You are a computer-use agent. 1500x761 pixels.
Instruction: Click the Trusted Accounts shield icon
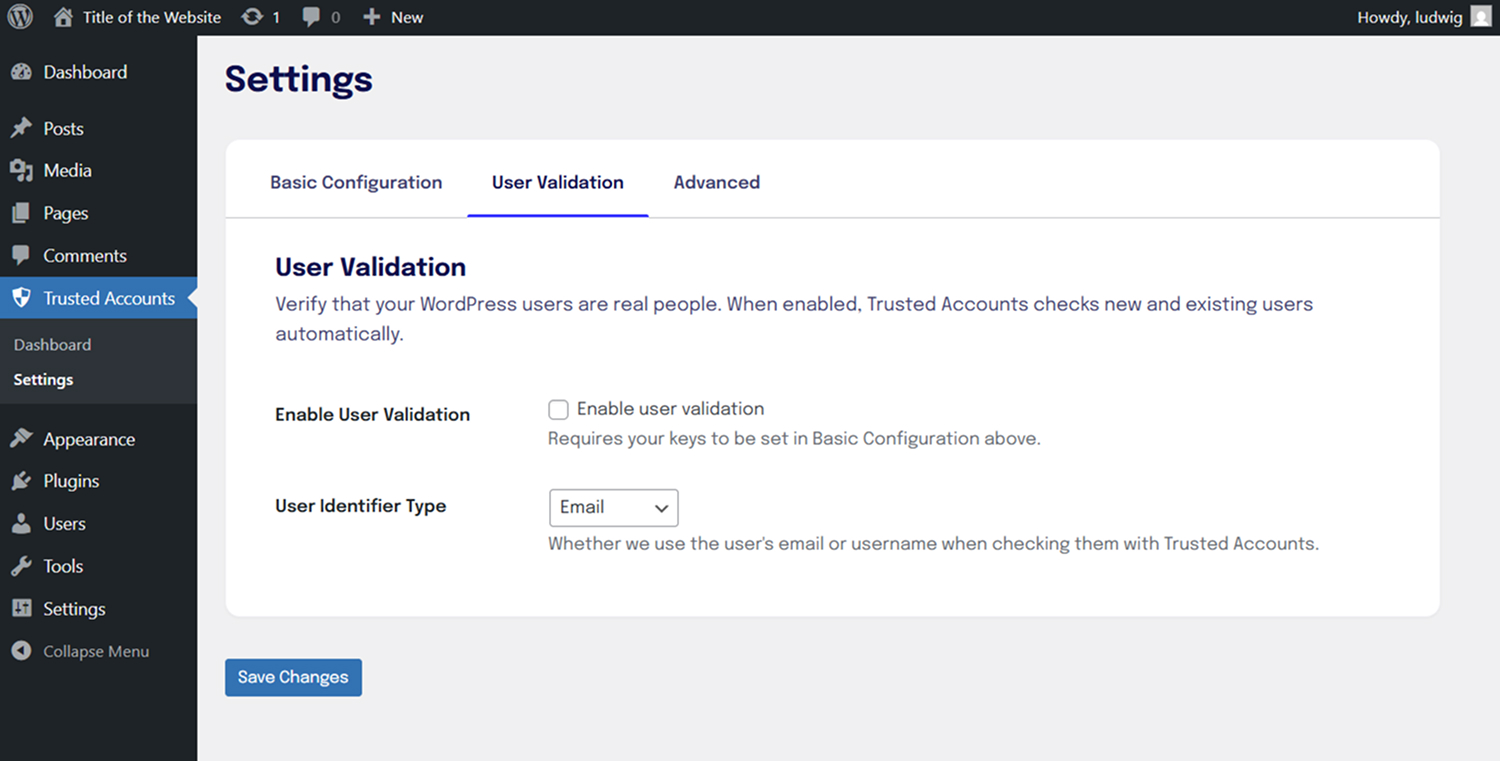(x=21, y=298)
